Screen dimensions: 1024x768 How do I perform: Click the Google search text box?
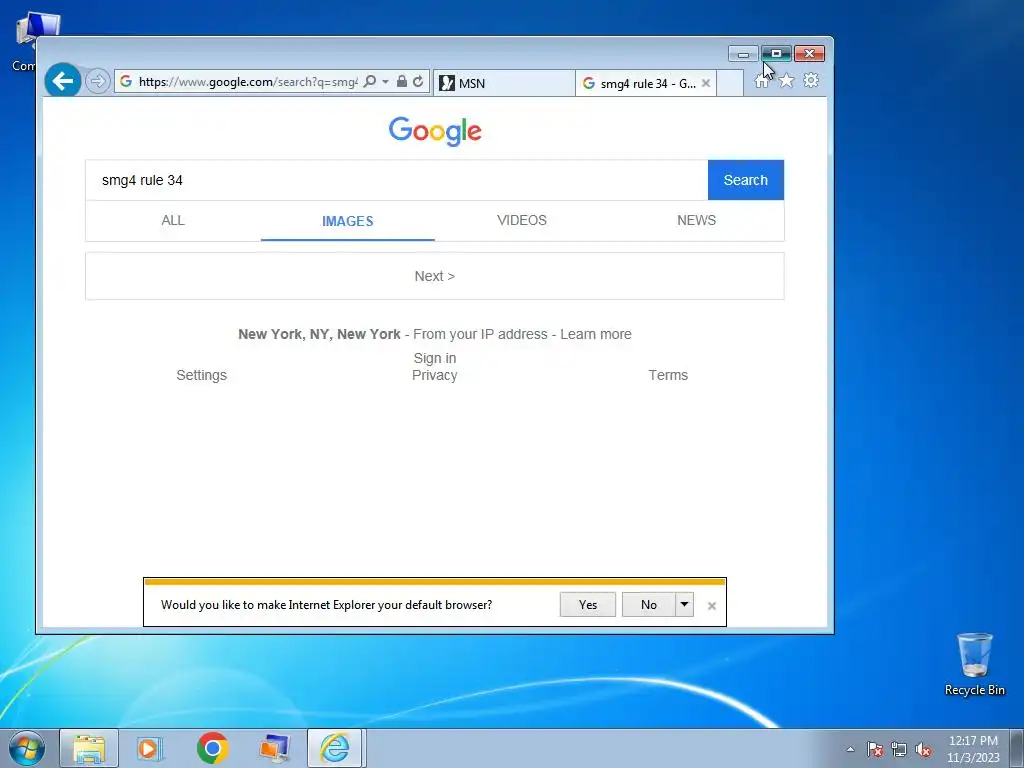click(x=396, y=180)
